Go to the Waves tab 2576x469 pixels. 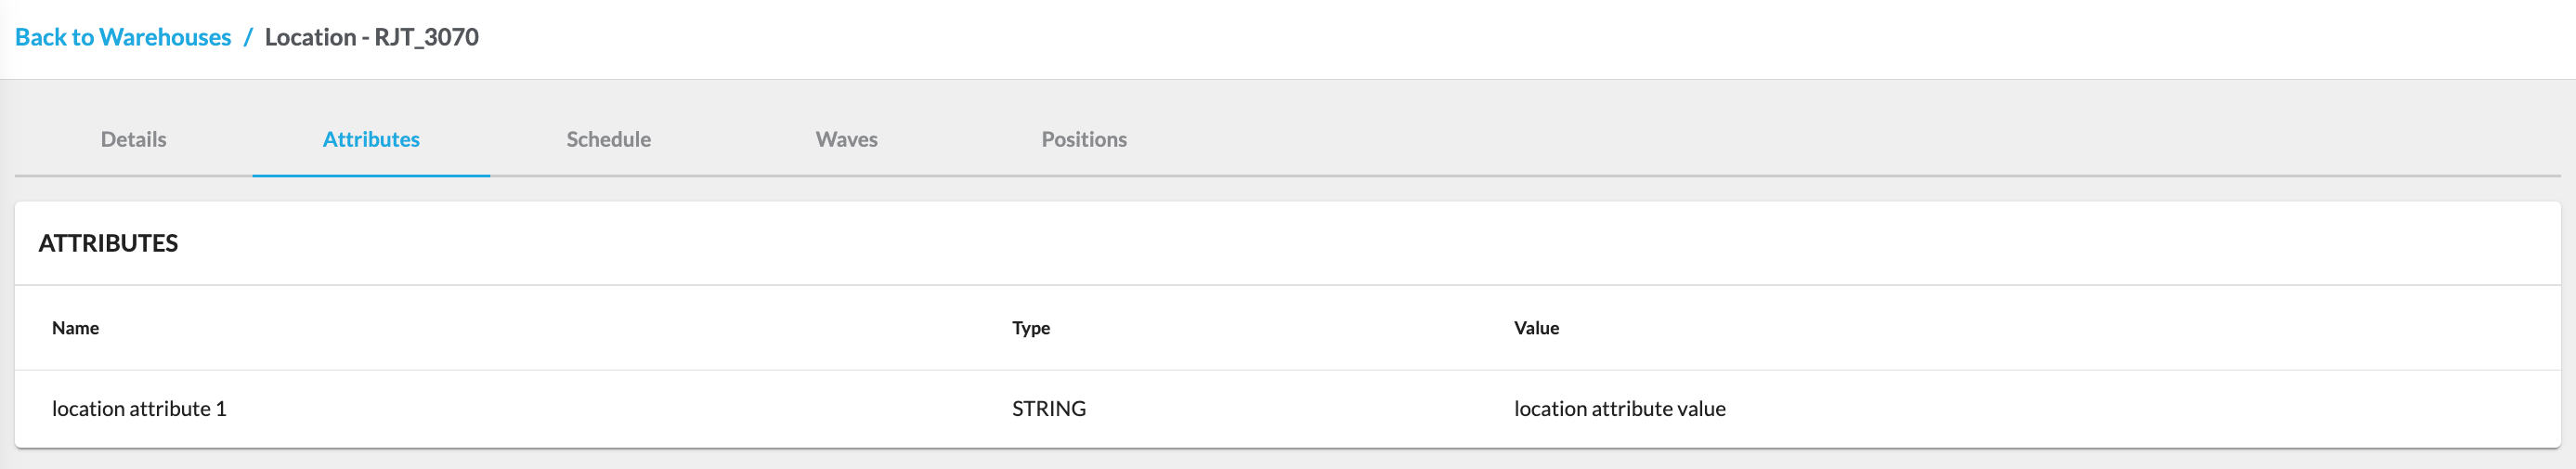click(x=846, y=139)
